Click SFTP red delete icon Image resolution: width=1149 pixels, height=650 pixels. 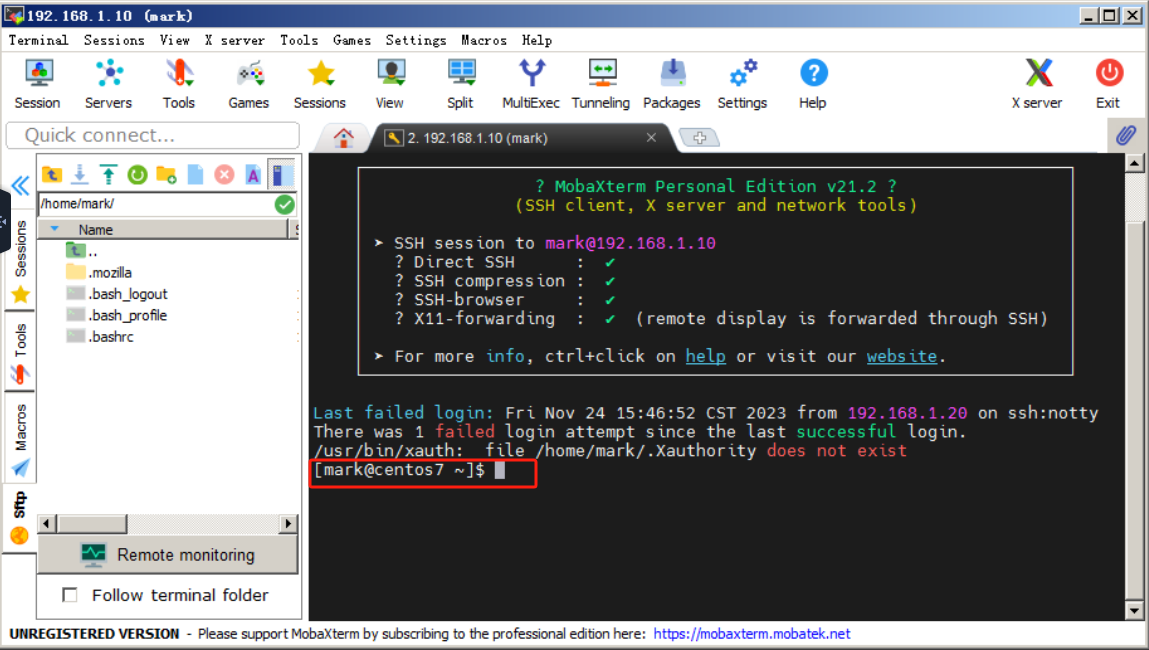(224, 174)
